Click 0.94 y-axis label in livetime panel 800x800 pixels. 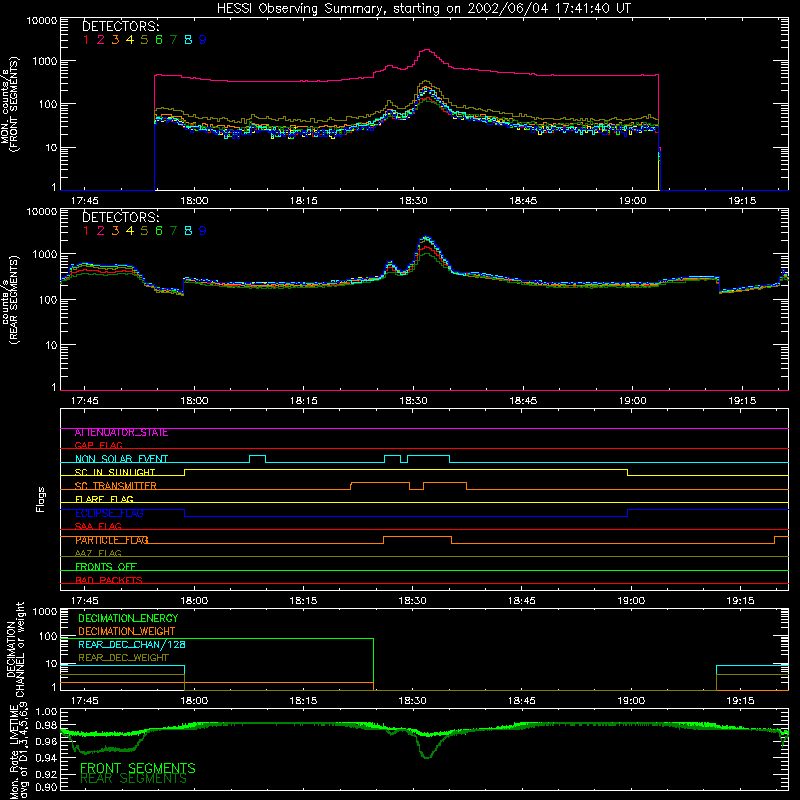(x=47, y=757)
